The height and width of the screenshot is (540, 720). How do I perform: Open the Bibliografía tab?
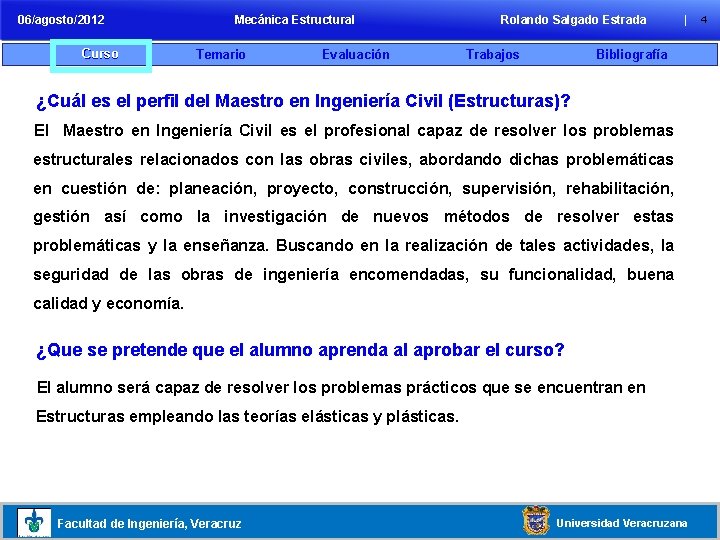[631, 55]
